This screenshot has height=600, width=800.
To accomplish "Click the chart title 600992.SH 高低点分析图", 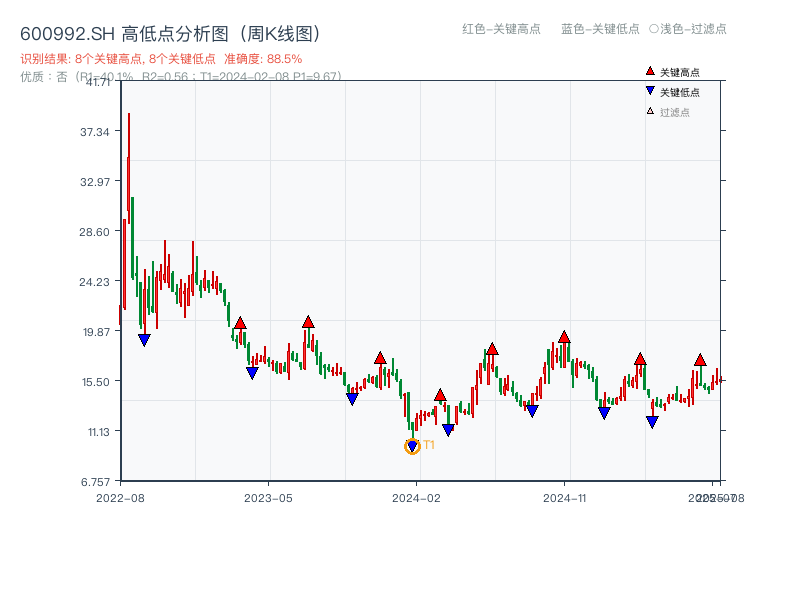I will tap(170, 31).
